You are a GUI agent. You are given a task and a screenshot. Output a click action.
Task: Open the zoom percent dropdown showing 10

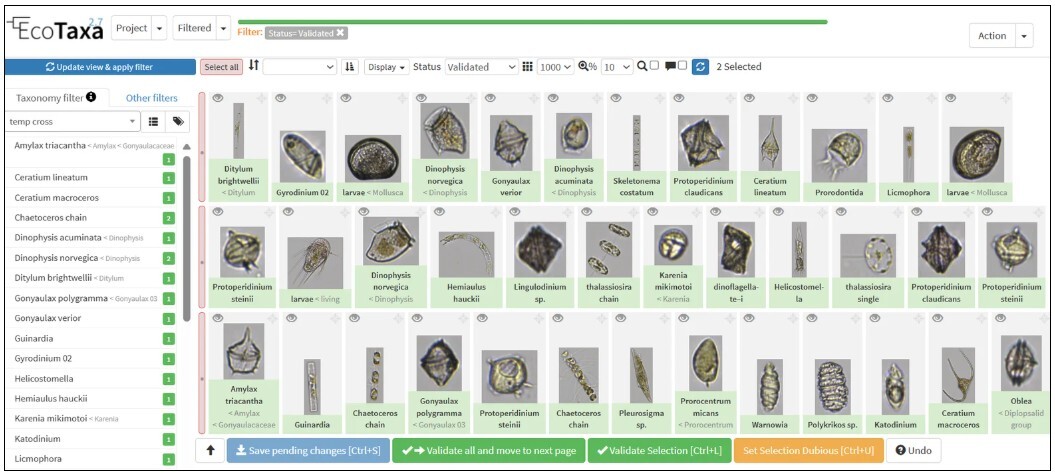click(617, 67)
